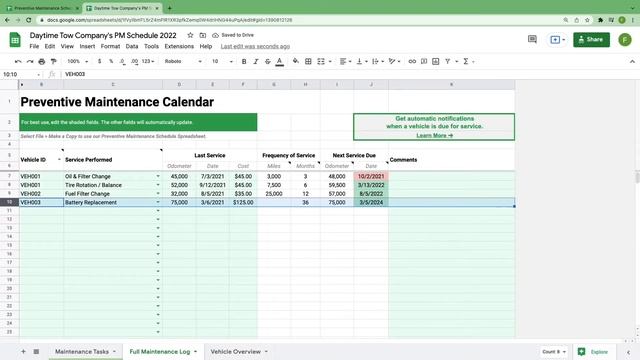Open the Extensions menu
The width and height of the screenshot is (640, 360).
click(x=179, y=47)
